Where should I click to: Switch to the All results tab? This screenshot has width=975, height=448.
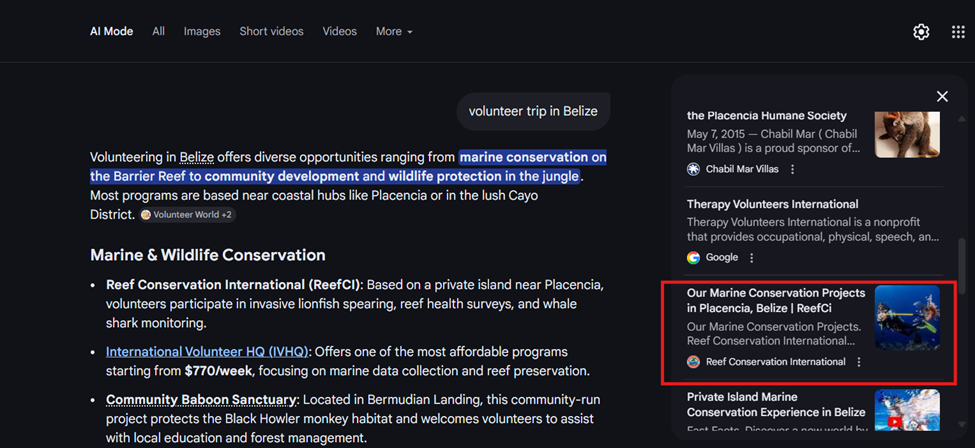pos(158,32)
